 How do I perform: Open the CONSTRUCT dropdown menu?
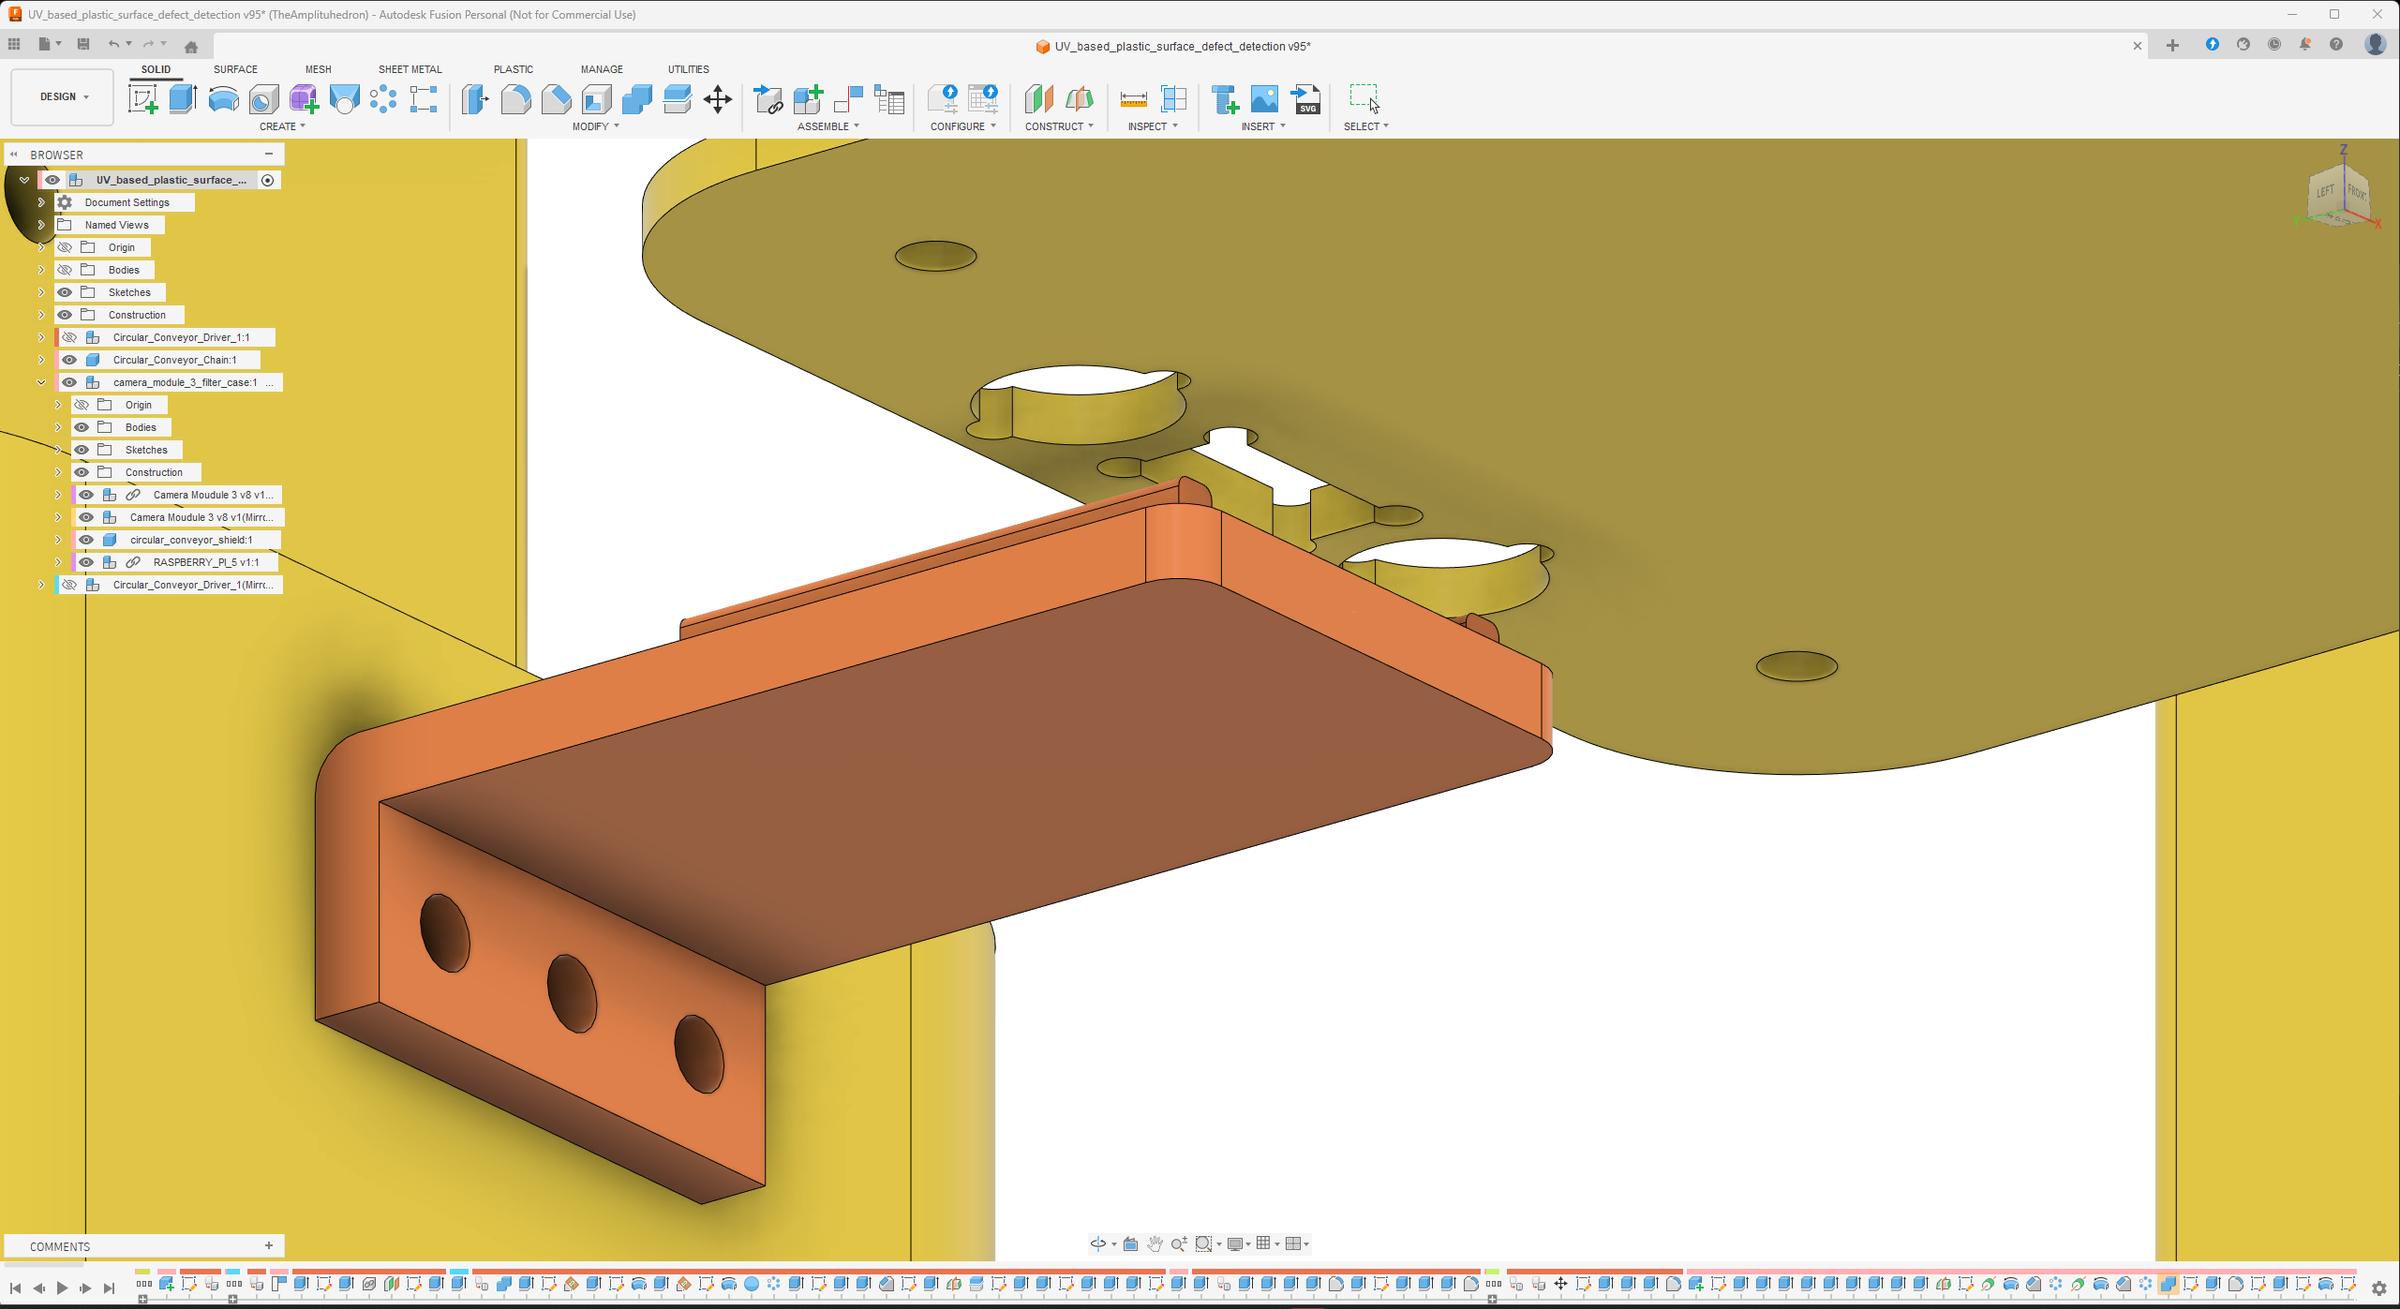[1059, 126]
